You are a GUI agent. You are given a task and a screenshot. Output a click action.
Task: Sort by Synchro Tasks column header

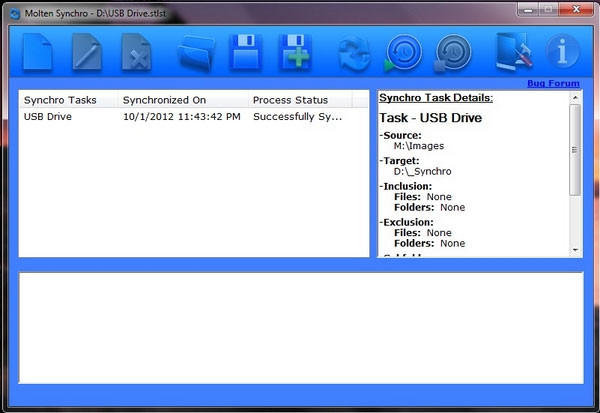point(68,100)
